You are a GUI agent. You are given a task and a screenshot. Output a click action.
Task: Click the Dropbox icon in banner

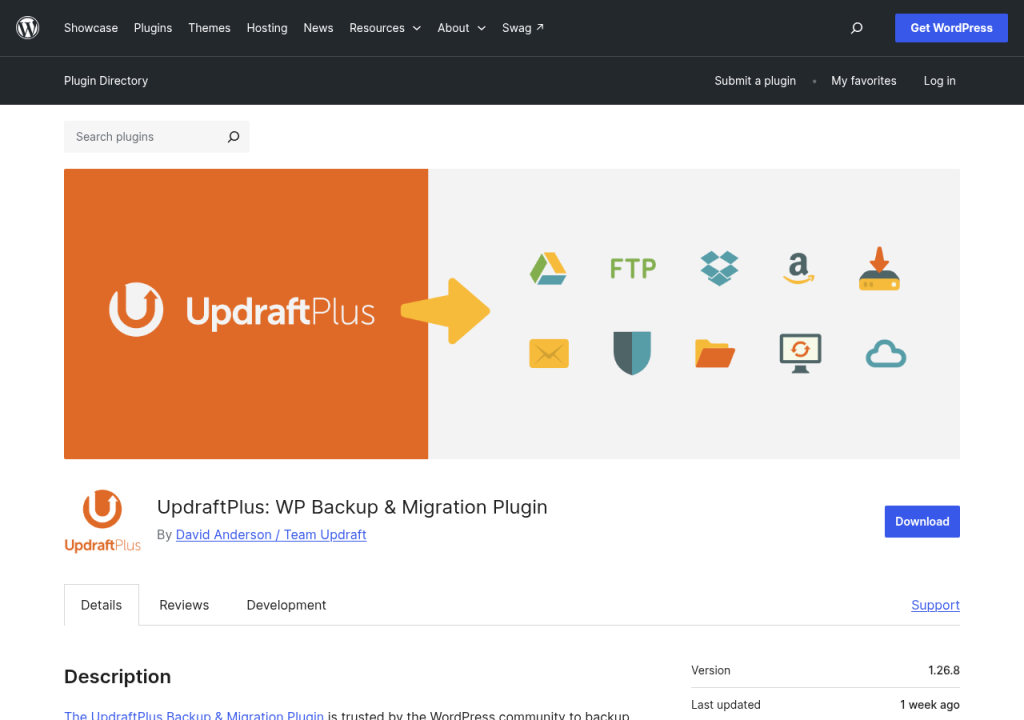click(x=719, y=269)
